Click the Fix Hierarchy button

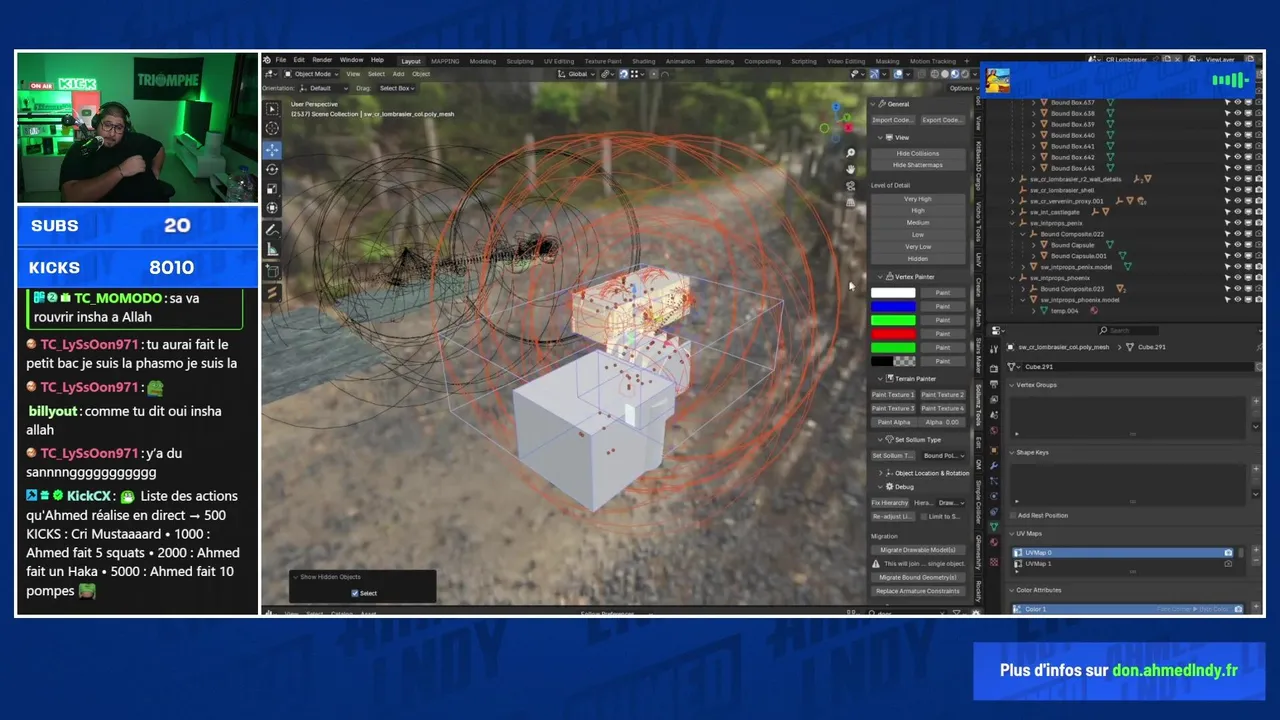[889, 502]
